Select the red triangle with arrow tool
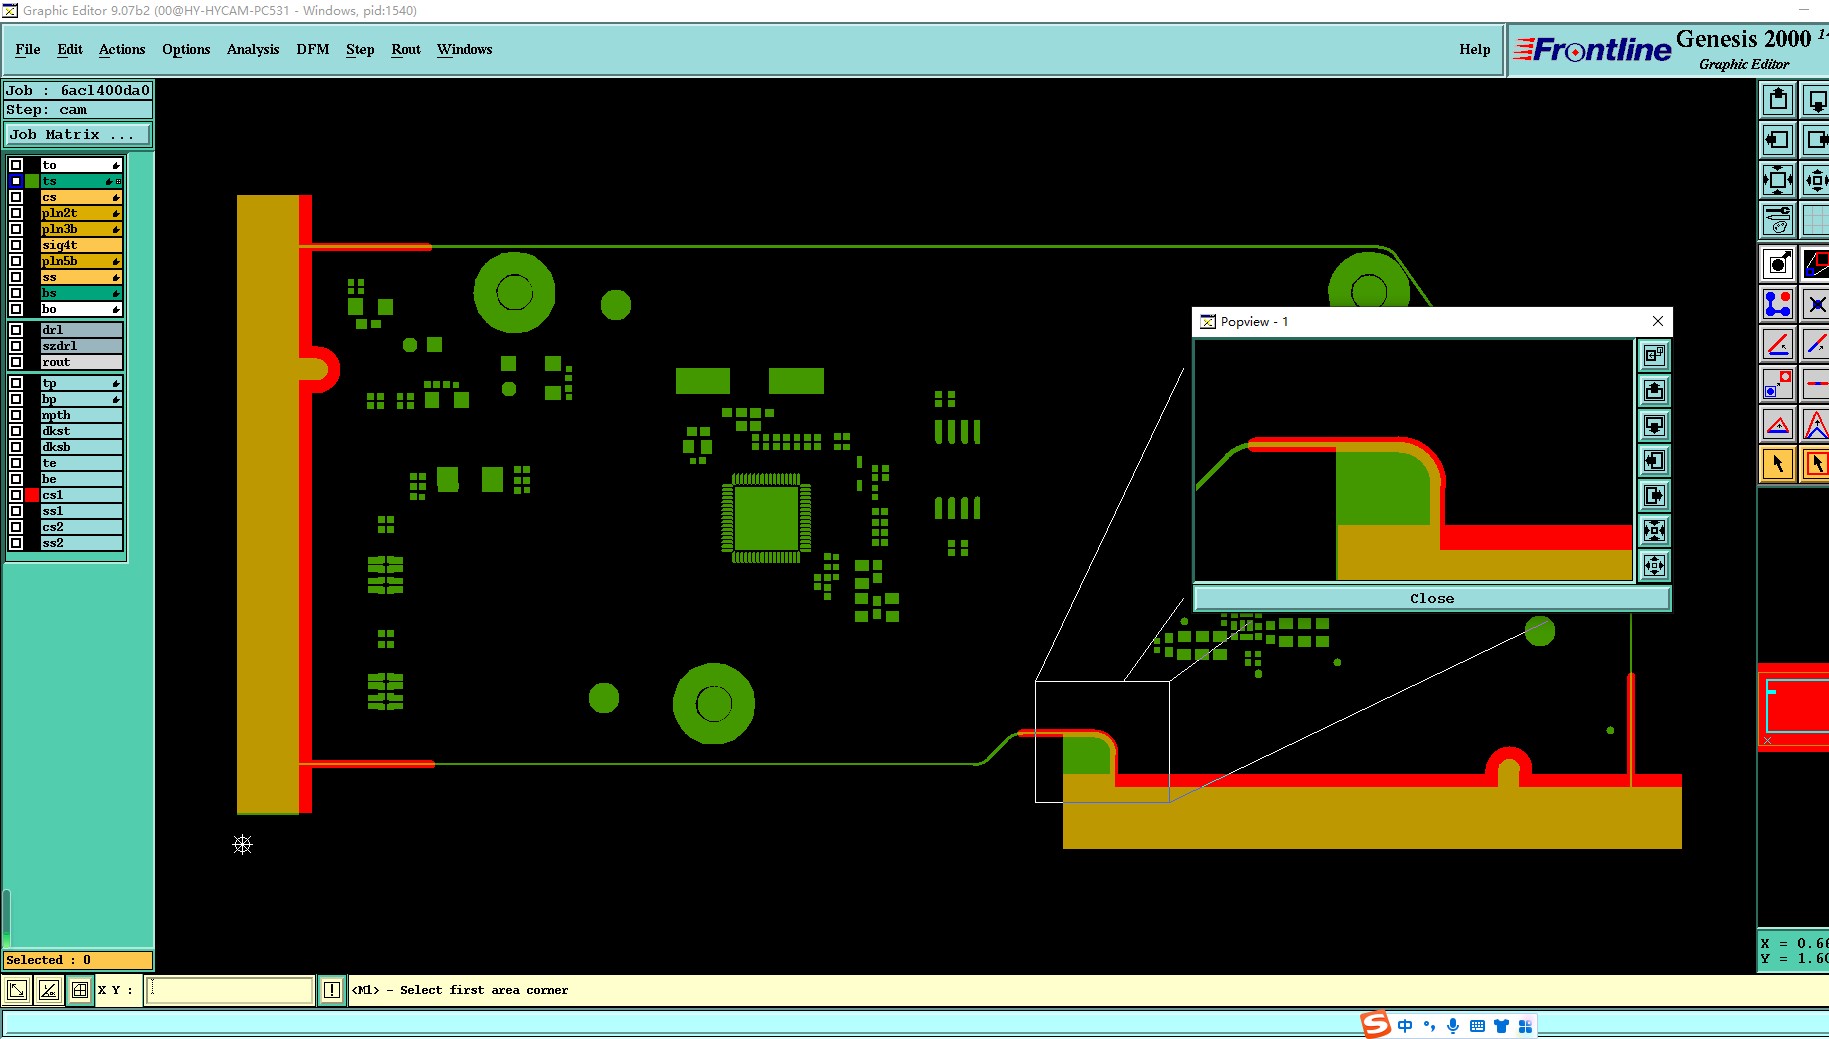1829x1039 pixels. [x=1777, y=424]
